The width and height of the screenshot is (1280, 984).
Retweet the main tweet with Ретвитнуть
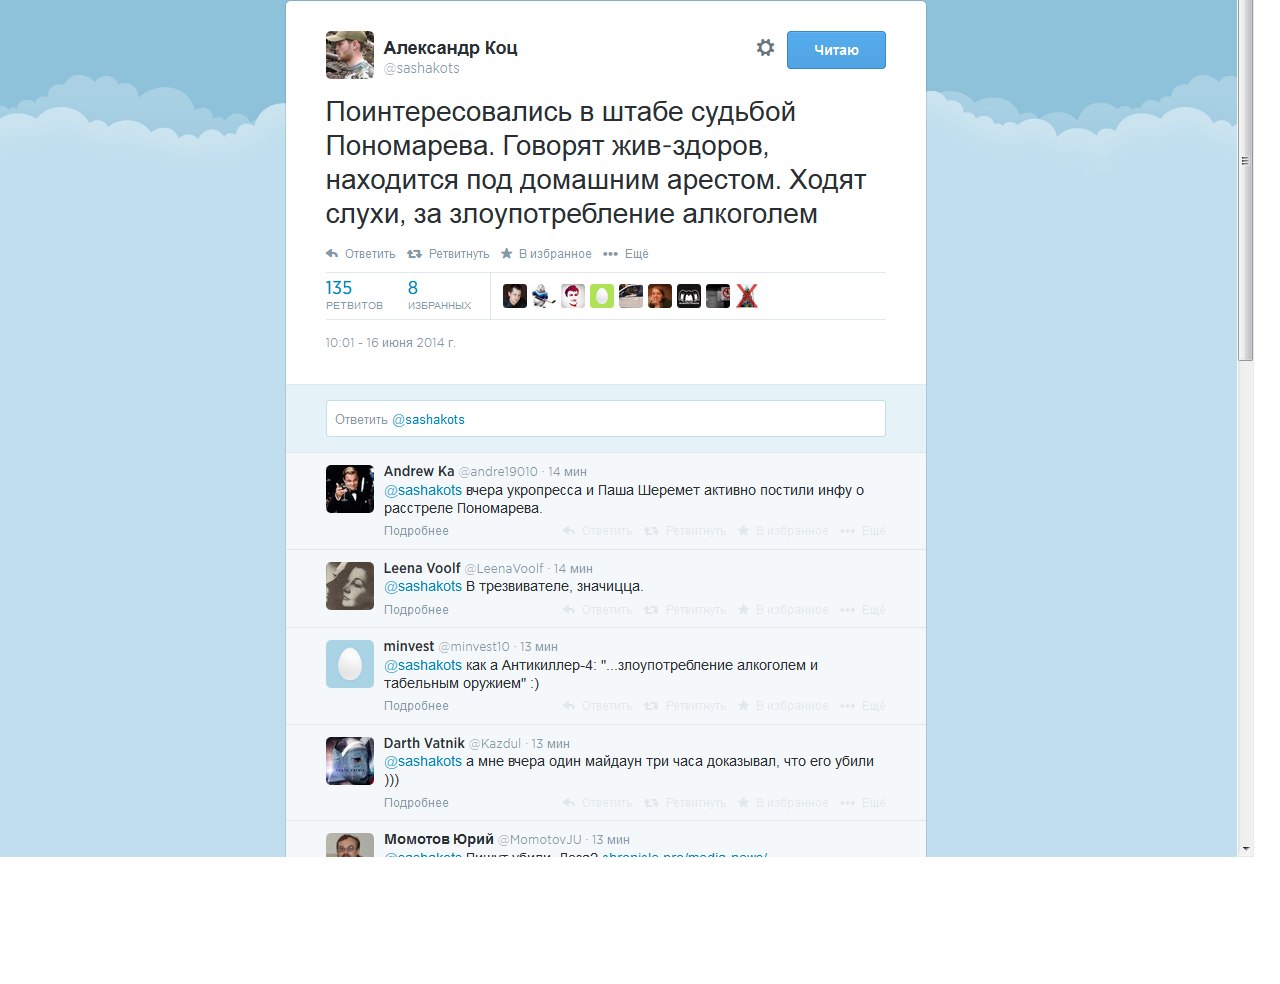[x=448, y=254]
